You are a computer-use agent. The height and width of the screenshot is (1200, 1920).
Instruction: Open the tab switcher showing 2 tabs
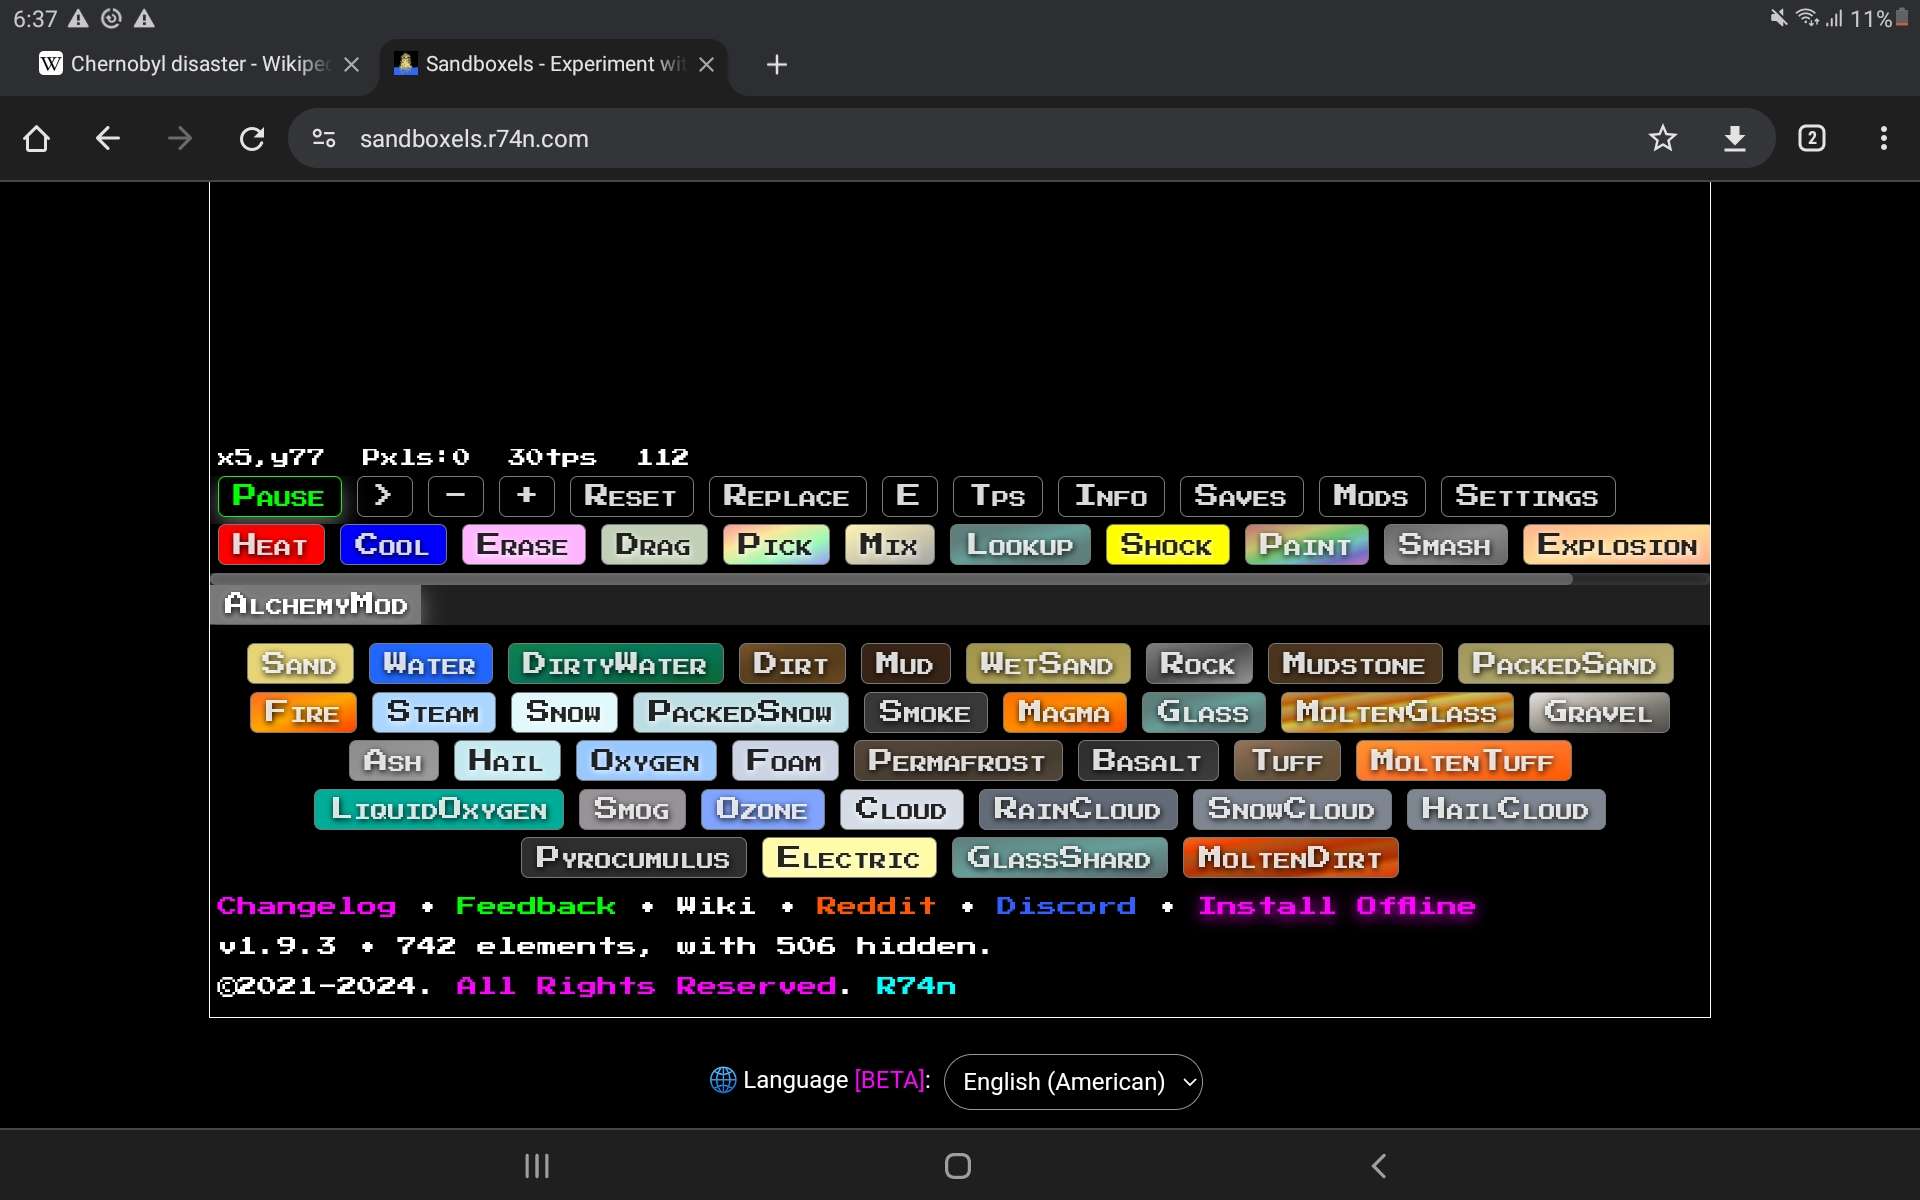click(x=1811, y=138)
